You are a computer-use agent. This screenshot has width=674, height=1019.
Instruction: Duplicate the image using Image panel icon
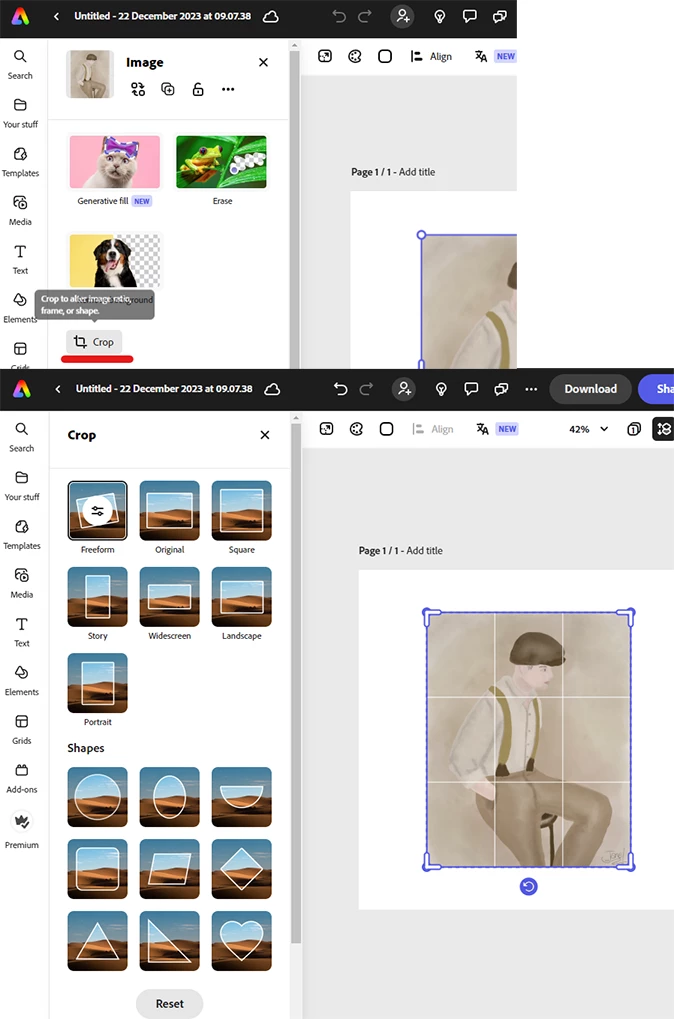click(x=168, y=90)
